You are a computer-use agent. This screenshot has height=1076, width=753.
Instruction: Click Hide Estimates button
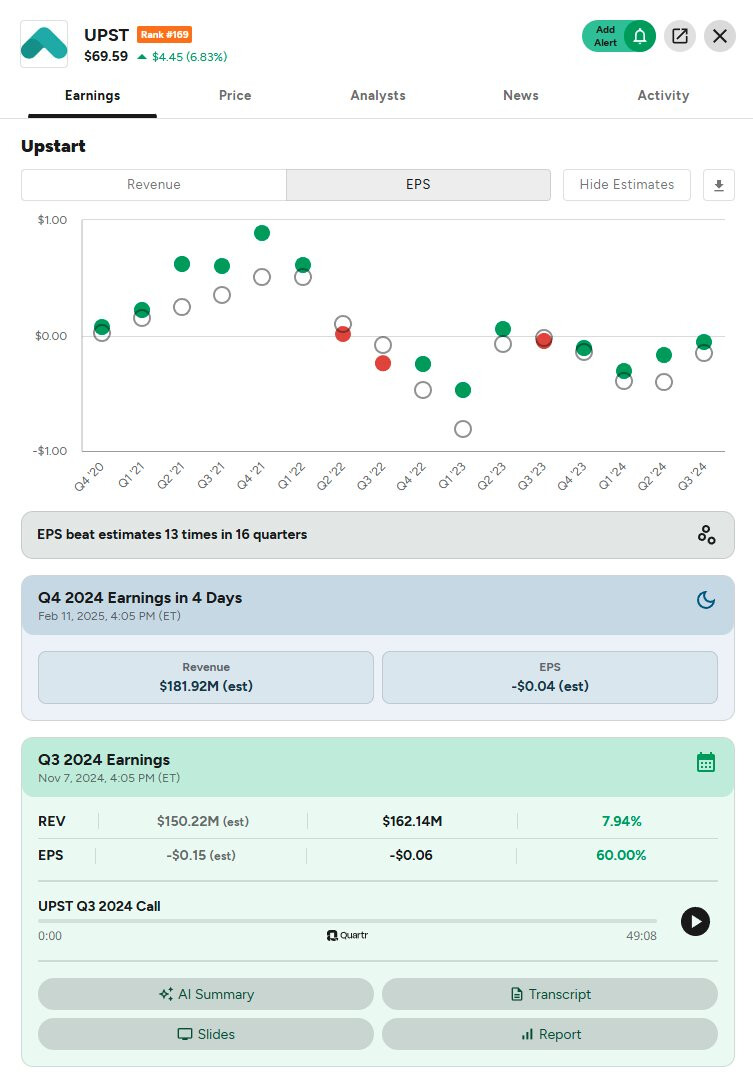(627, 185)
